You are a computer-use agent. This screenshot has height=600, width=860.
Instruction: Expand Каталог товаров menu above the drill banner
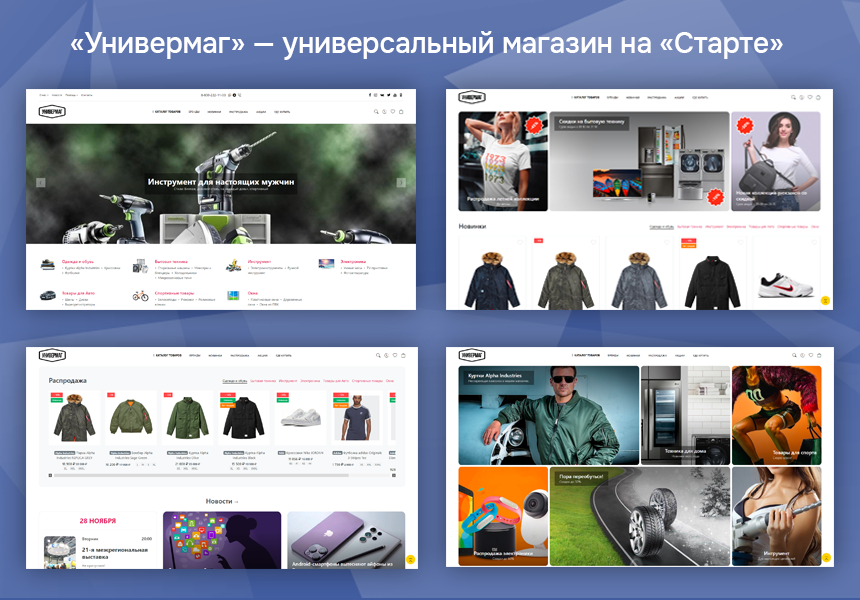tap(166, 112)
